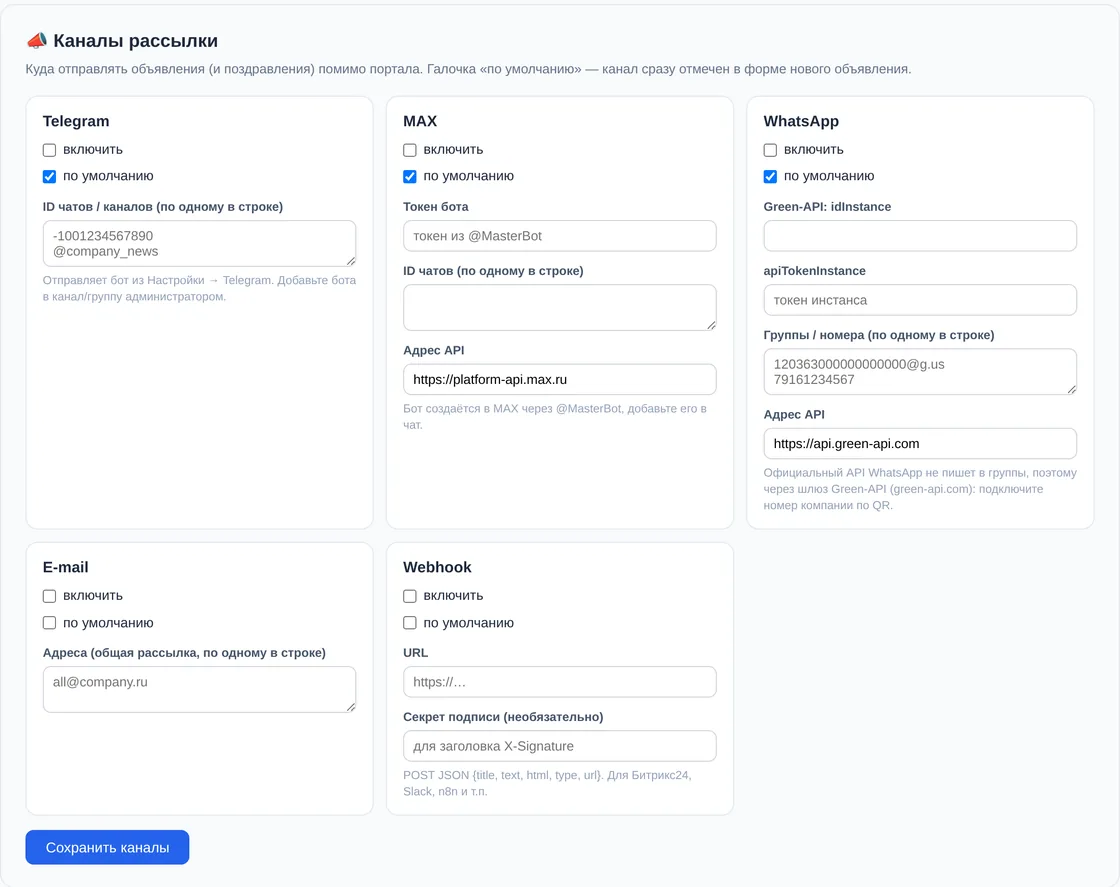
Task: Click the MAX Токен бота field
Action: point(559,236)
